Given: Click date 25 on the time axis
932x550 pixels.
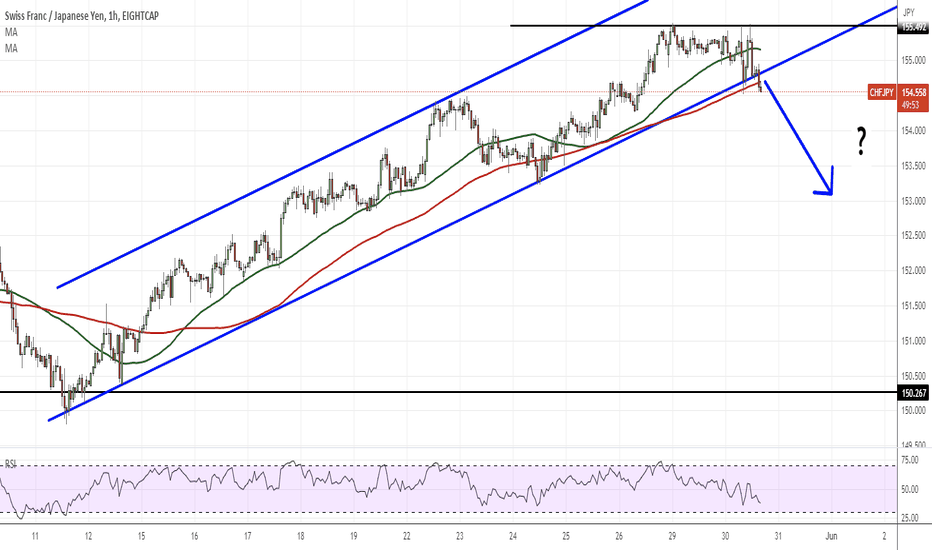Looking at the screenshot, I should pos(566,536).
